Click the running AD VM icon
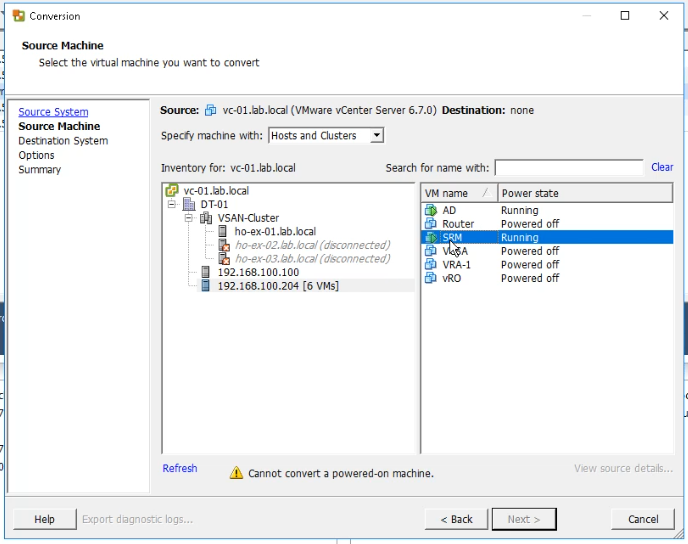This screenshot has height=544, width=688. point(431,210)
